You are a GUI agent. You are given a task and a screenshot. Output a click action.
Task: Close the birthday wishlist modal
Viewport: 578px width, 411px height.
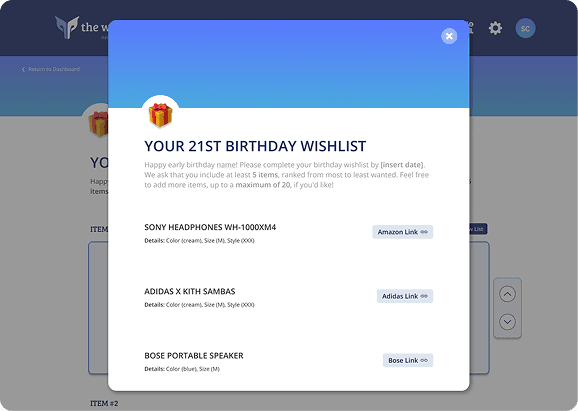click(449, 36)
